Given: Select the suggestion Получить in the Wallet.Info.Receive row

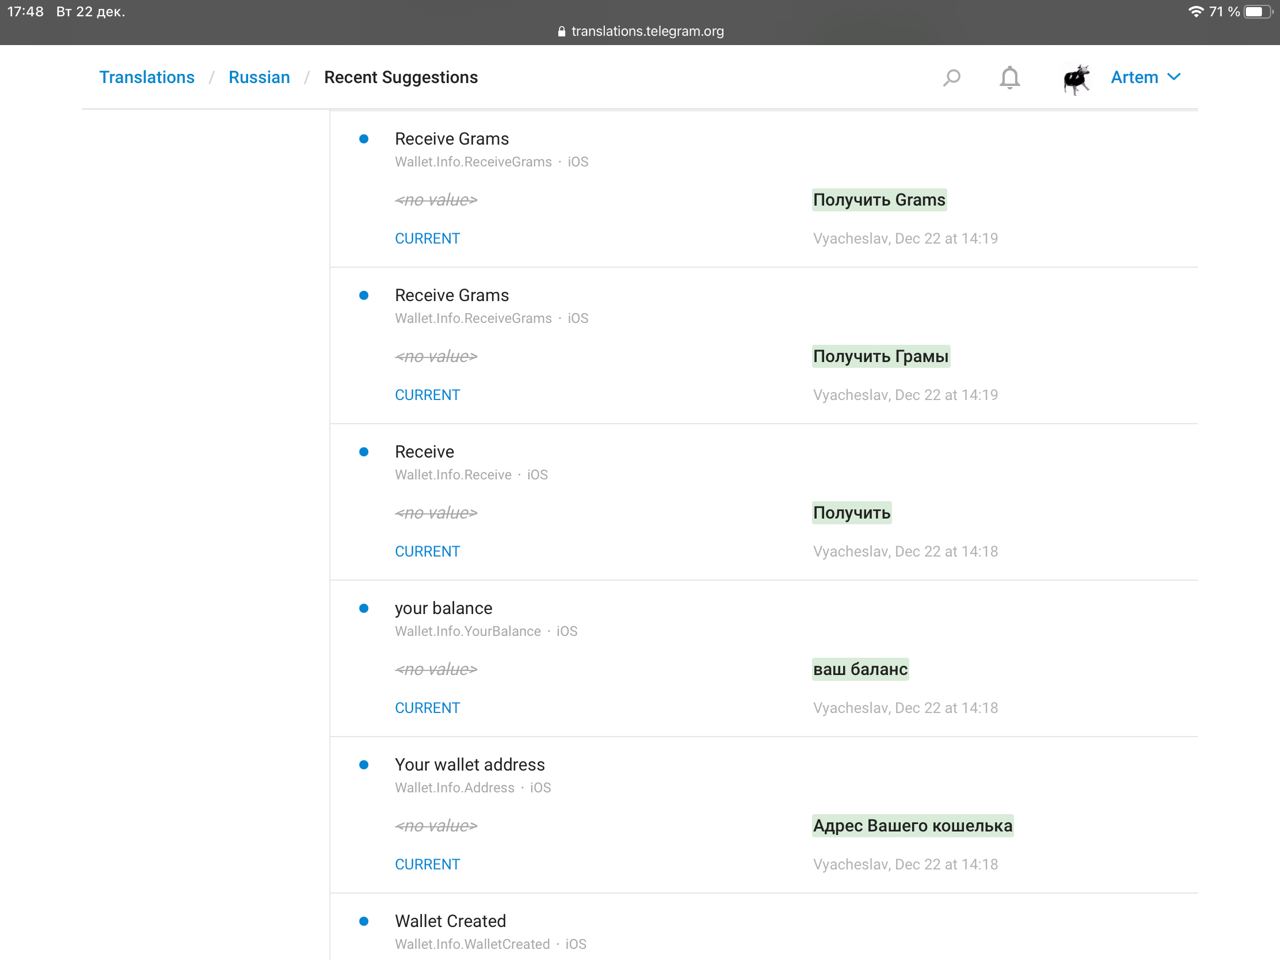Looking at the screenshot, I should coord(852,513).
